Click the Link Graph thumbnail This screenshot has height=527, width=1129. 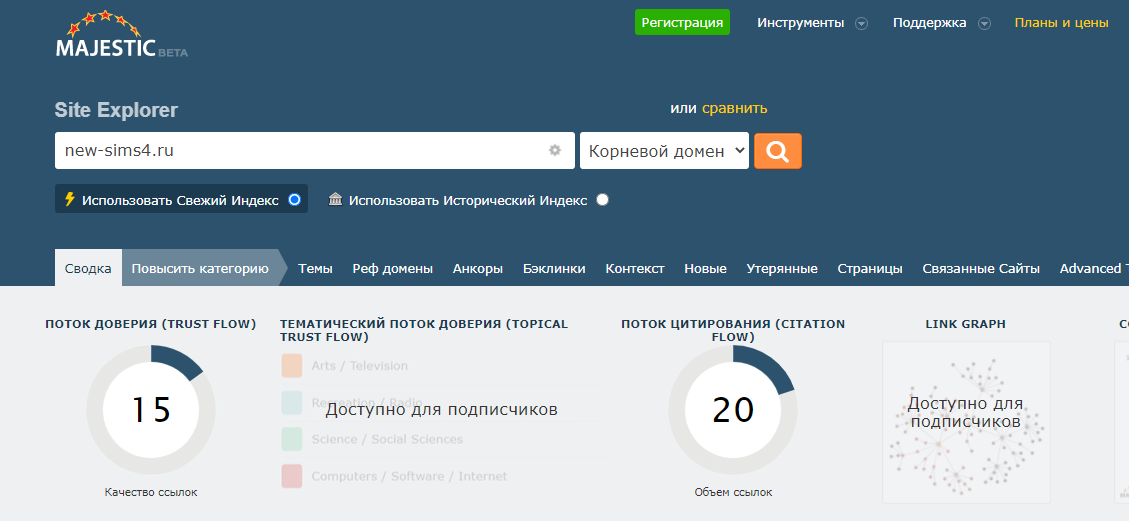point(966,422)
